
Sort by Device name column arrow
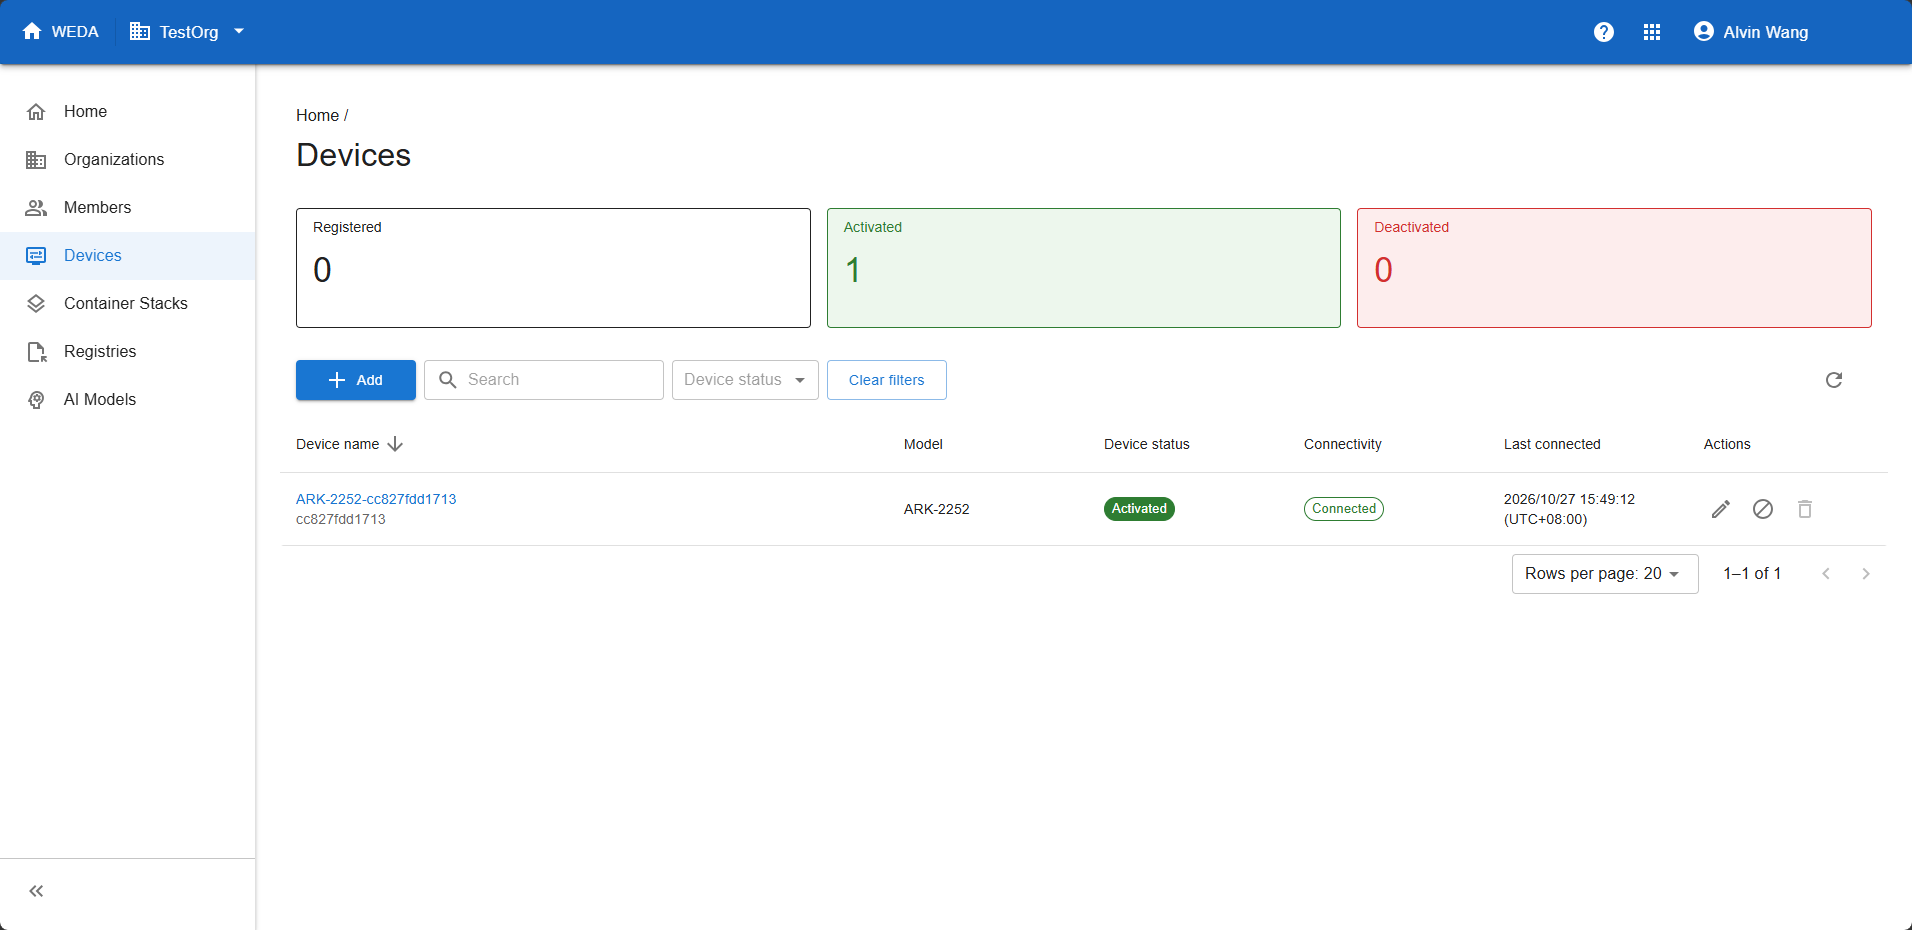click(395, 444)
